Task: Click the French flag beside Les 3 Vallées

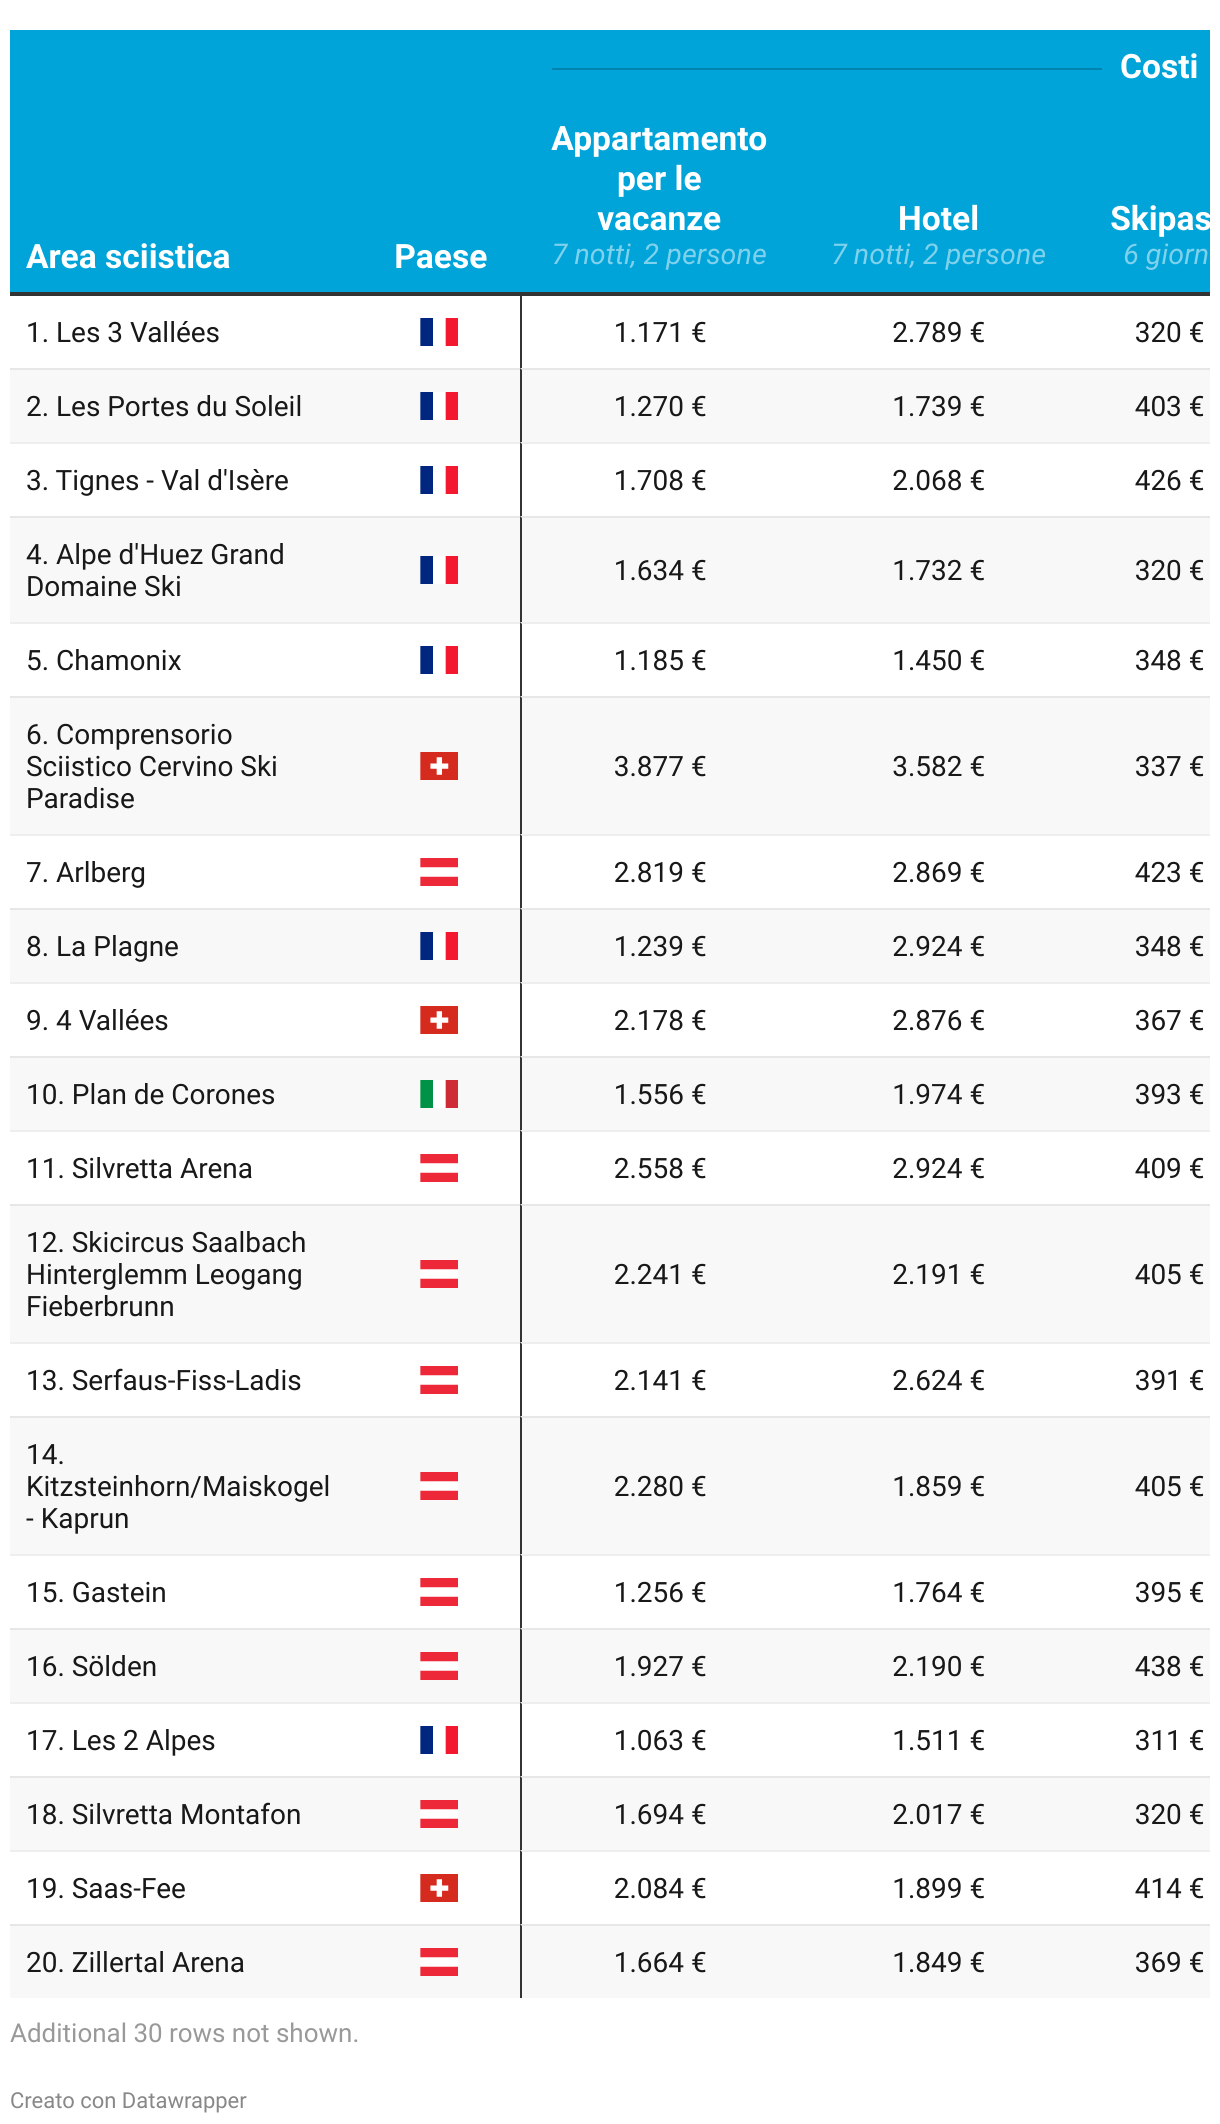Action: click(x=439, y=332)
